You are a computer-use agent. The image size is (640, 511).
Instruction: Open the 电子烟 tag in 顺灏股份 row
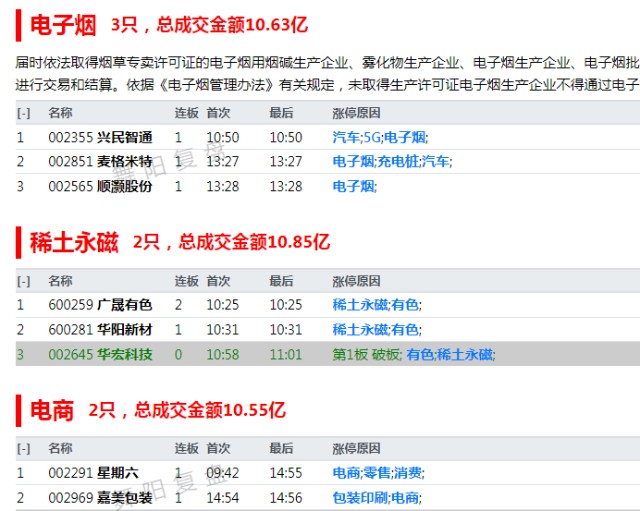353,187
